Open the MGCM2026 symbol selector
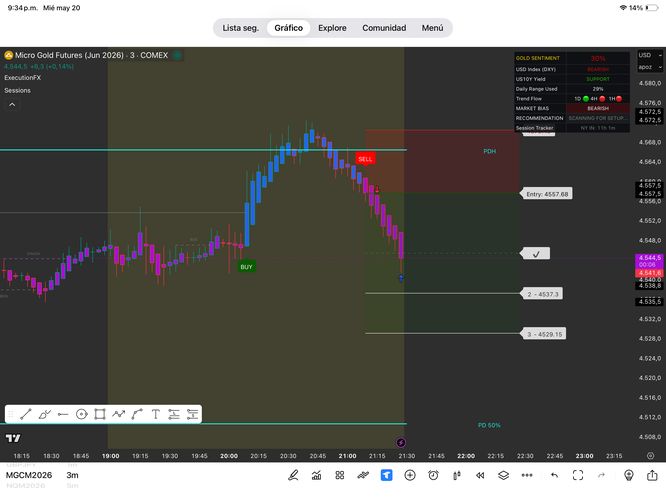Screen dimensions: 666x500 tap(29, 475)
